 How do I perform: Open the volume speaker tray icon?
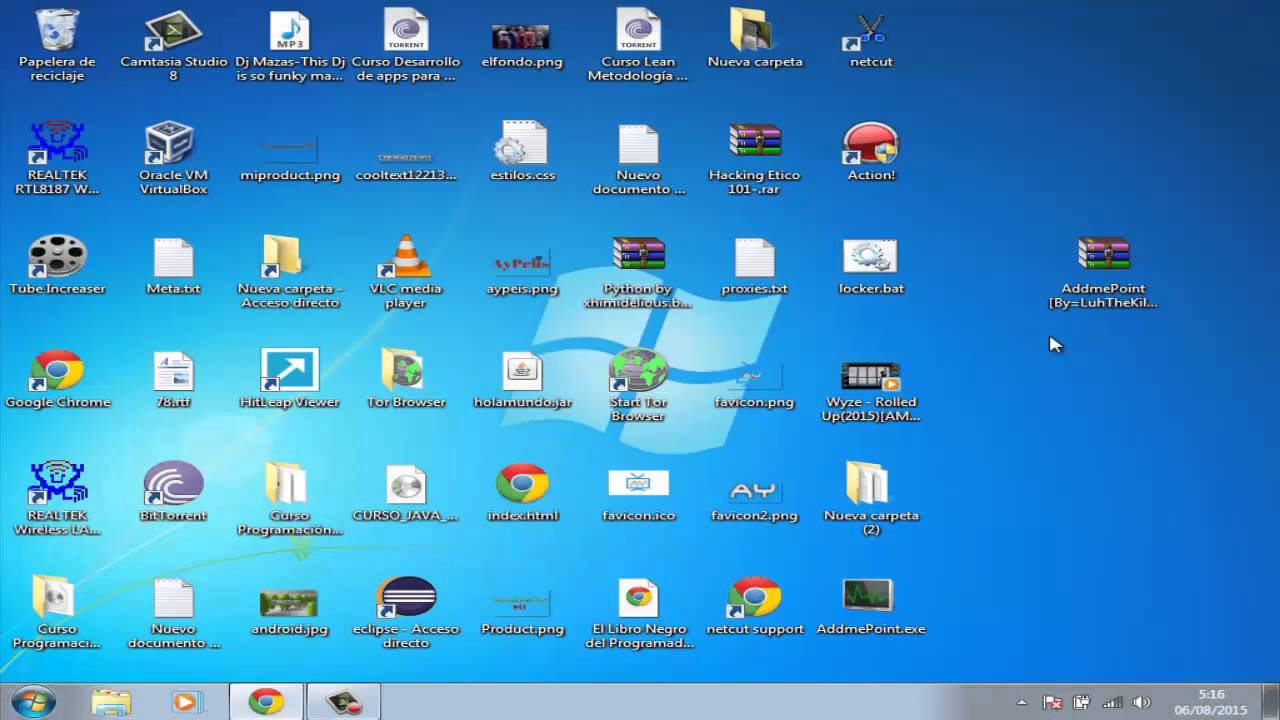tap(1142, 703)
